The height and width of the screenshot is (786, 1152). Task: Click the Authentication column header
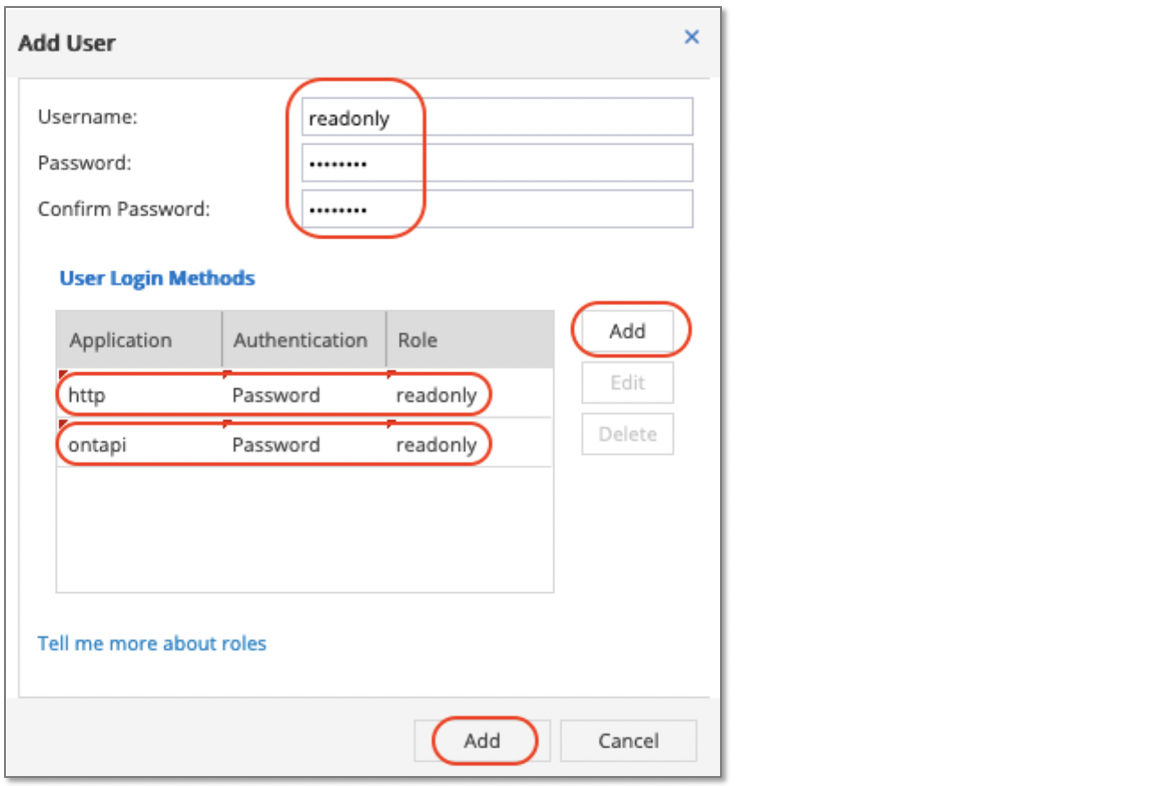(x=302, y=340)
